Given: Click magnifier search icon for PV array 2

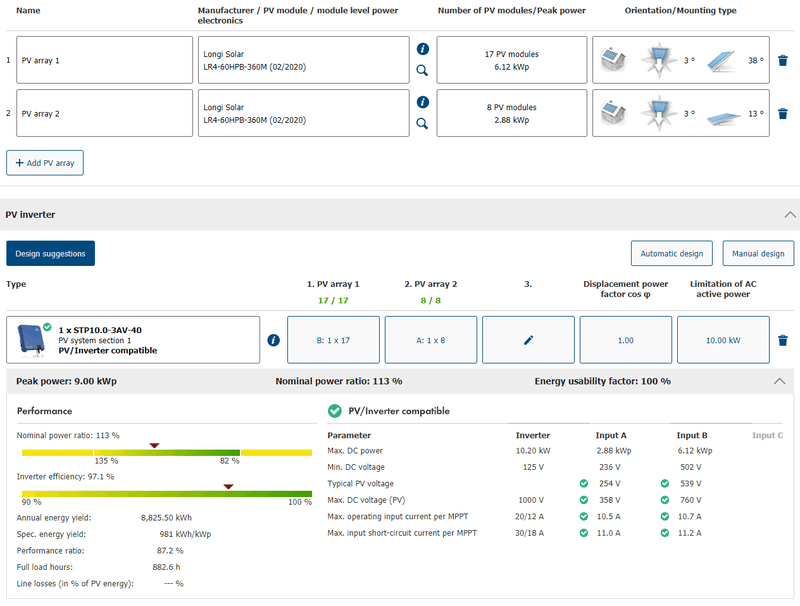Looking at the screenshot, I should [x=422, y=124].
